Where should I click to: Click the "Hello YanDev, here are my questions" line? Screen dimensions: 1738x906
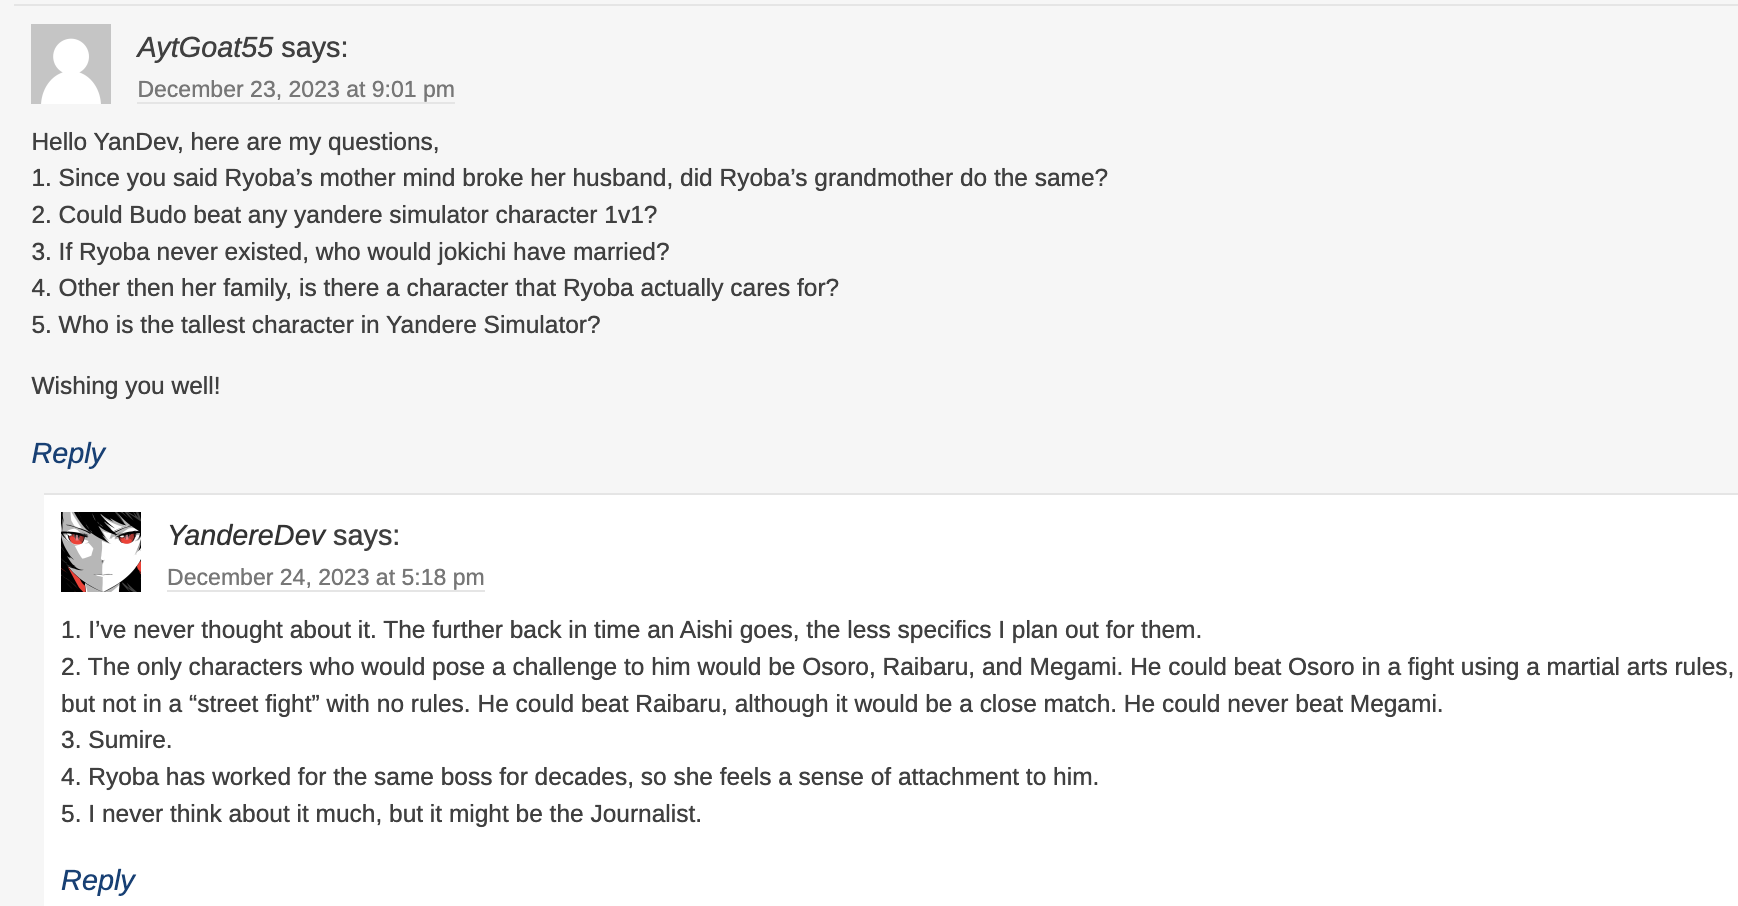[235, 141]
